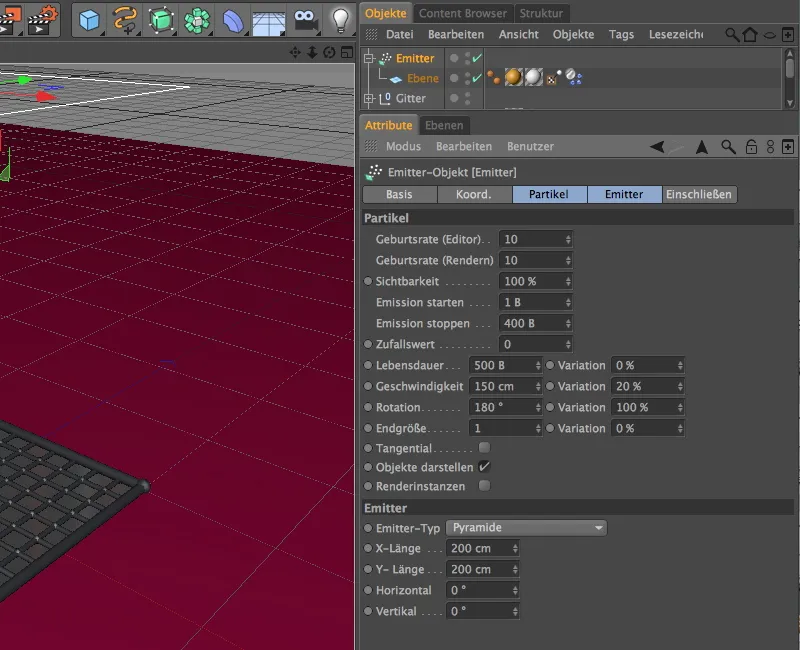This screenshot has width=800, height=650.
Task: Click Attribute Manager up arrow icon
Action: pos(702,147)
